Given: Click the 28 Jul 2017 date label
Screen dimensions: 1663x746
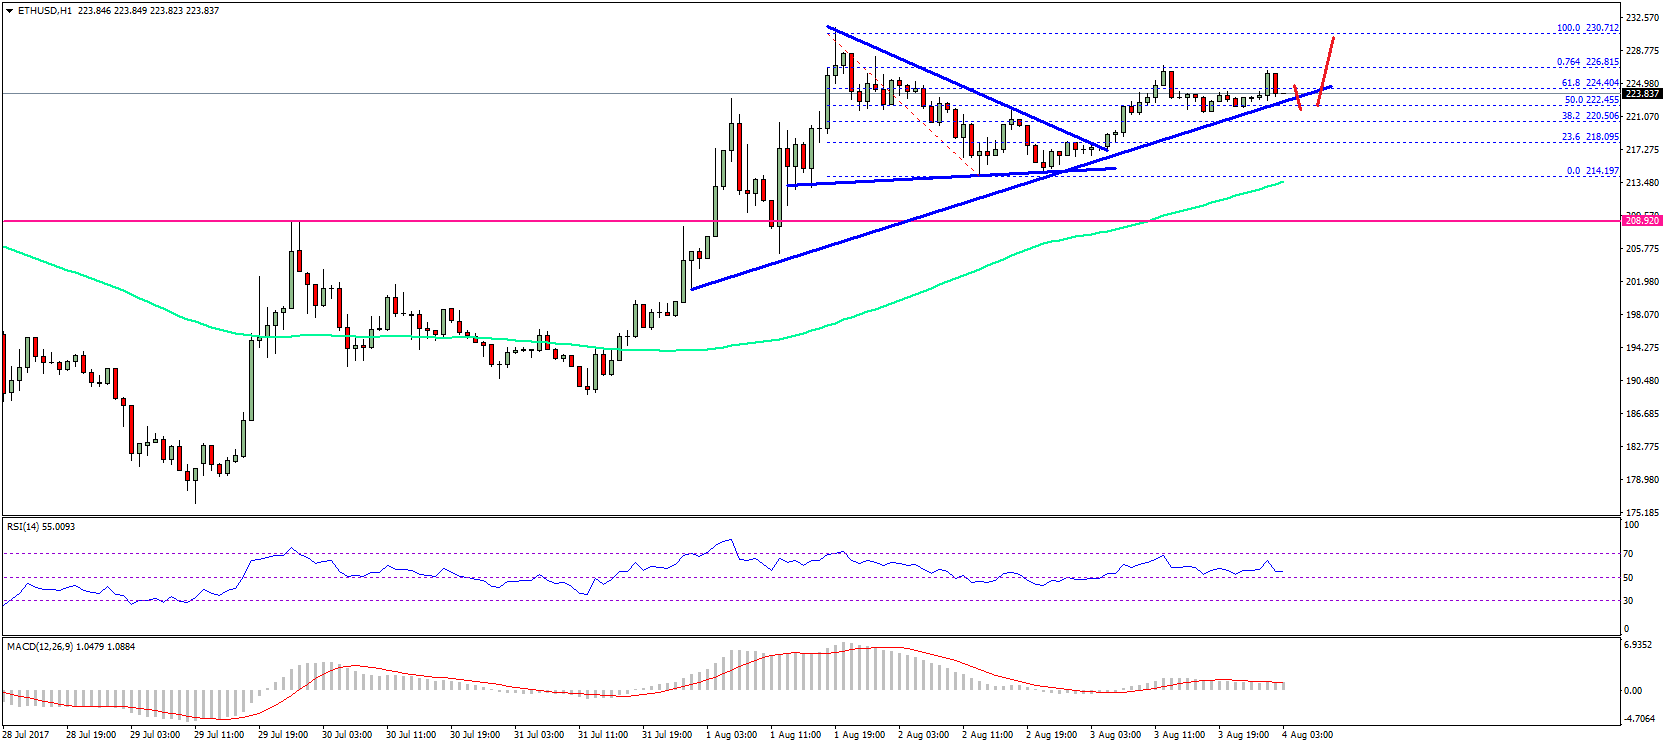Looking at the screenshot, I should click(27, 735).
